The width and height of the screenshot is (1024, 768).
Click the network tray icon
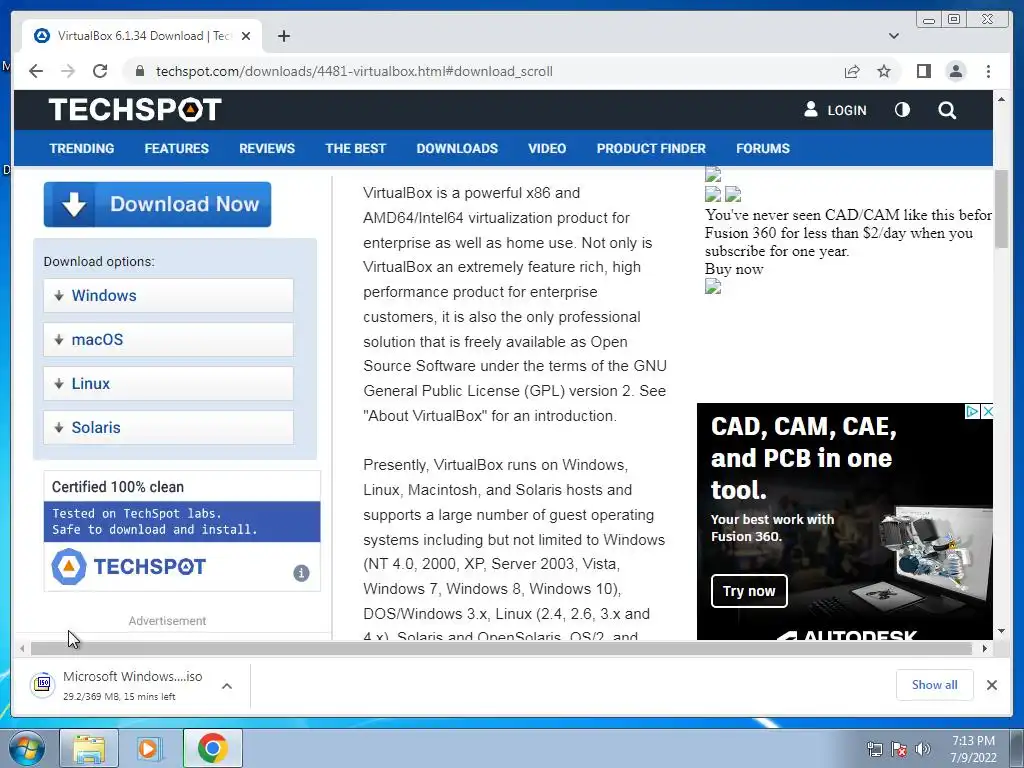click(874, 749)
